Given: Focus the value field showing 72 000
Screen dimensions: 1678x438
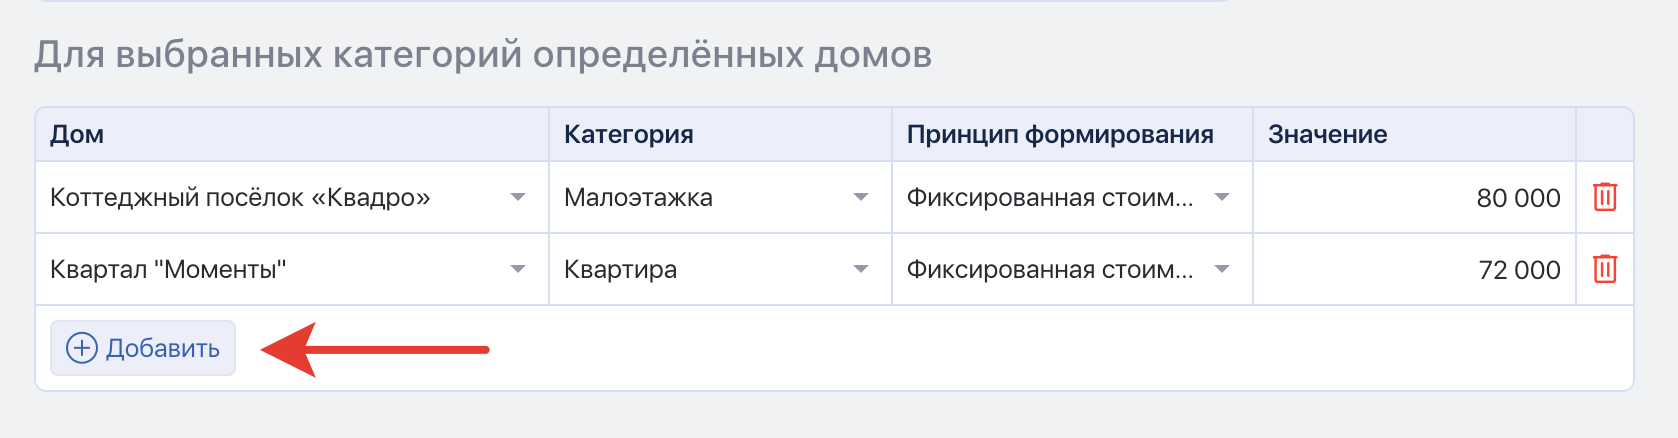Looking at the screenshot, I should [1412, 270].
